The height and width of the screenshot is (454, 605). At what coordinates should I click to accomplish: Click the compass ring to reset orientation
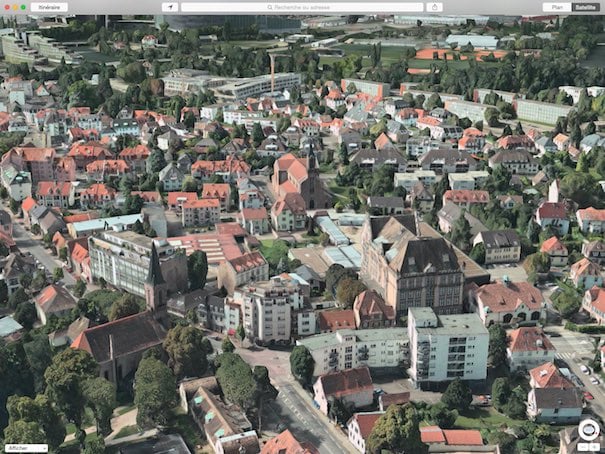(589, 428)
